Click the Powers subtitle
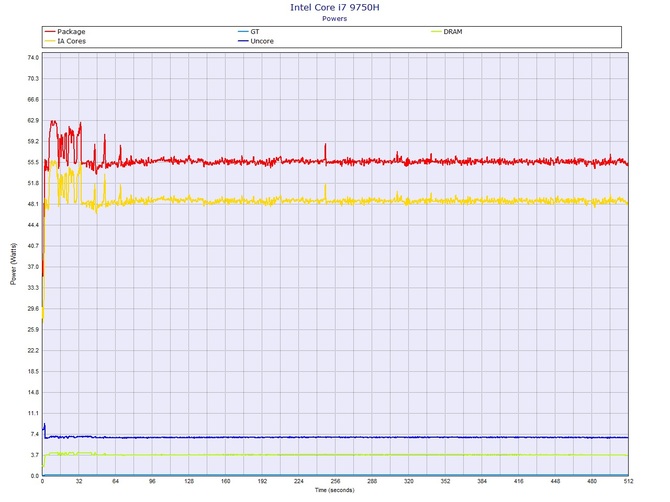 pos(335,18)
